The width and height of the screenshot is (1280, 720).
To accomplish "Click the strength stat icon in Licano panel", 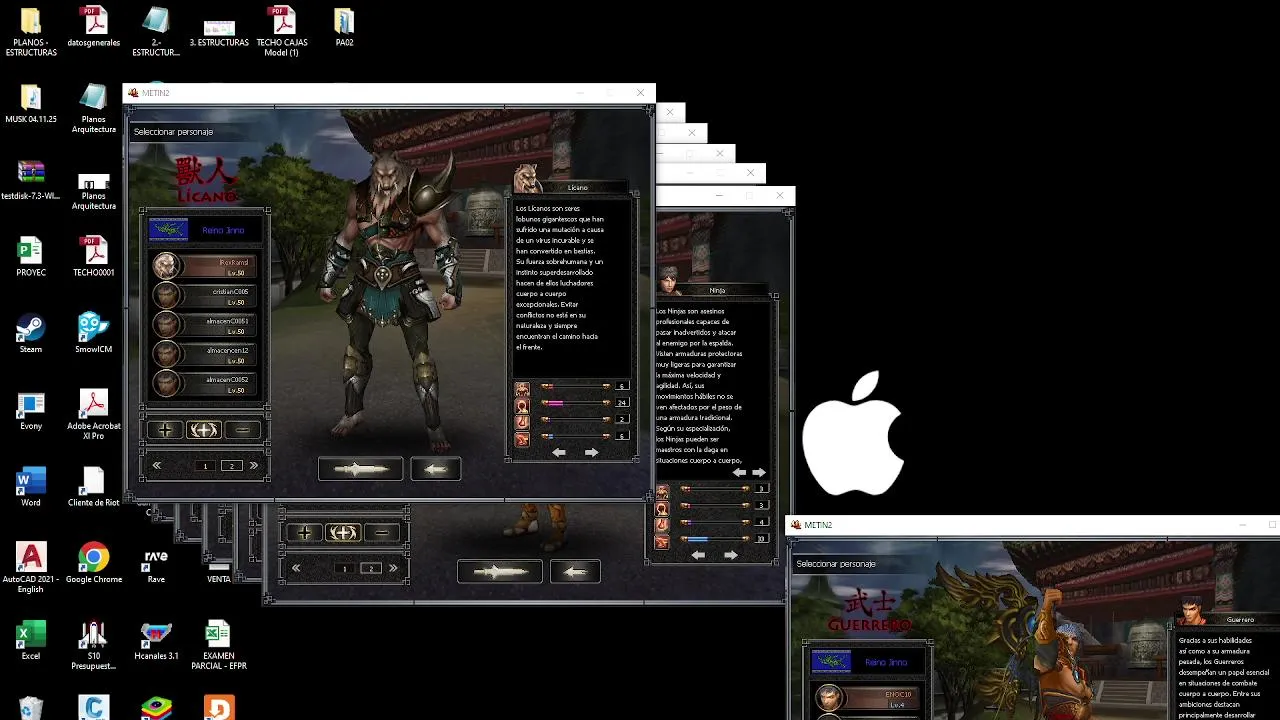I will point(522,422).
